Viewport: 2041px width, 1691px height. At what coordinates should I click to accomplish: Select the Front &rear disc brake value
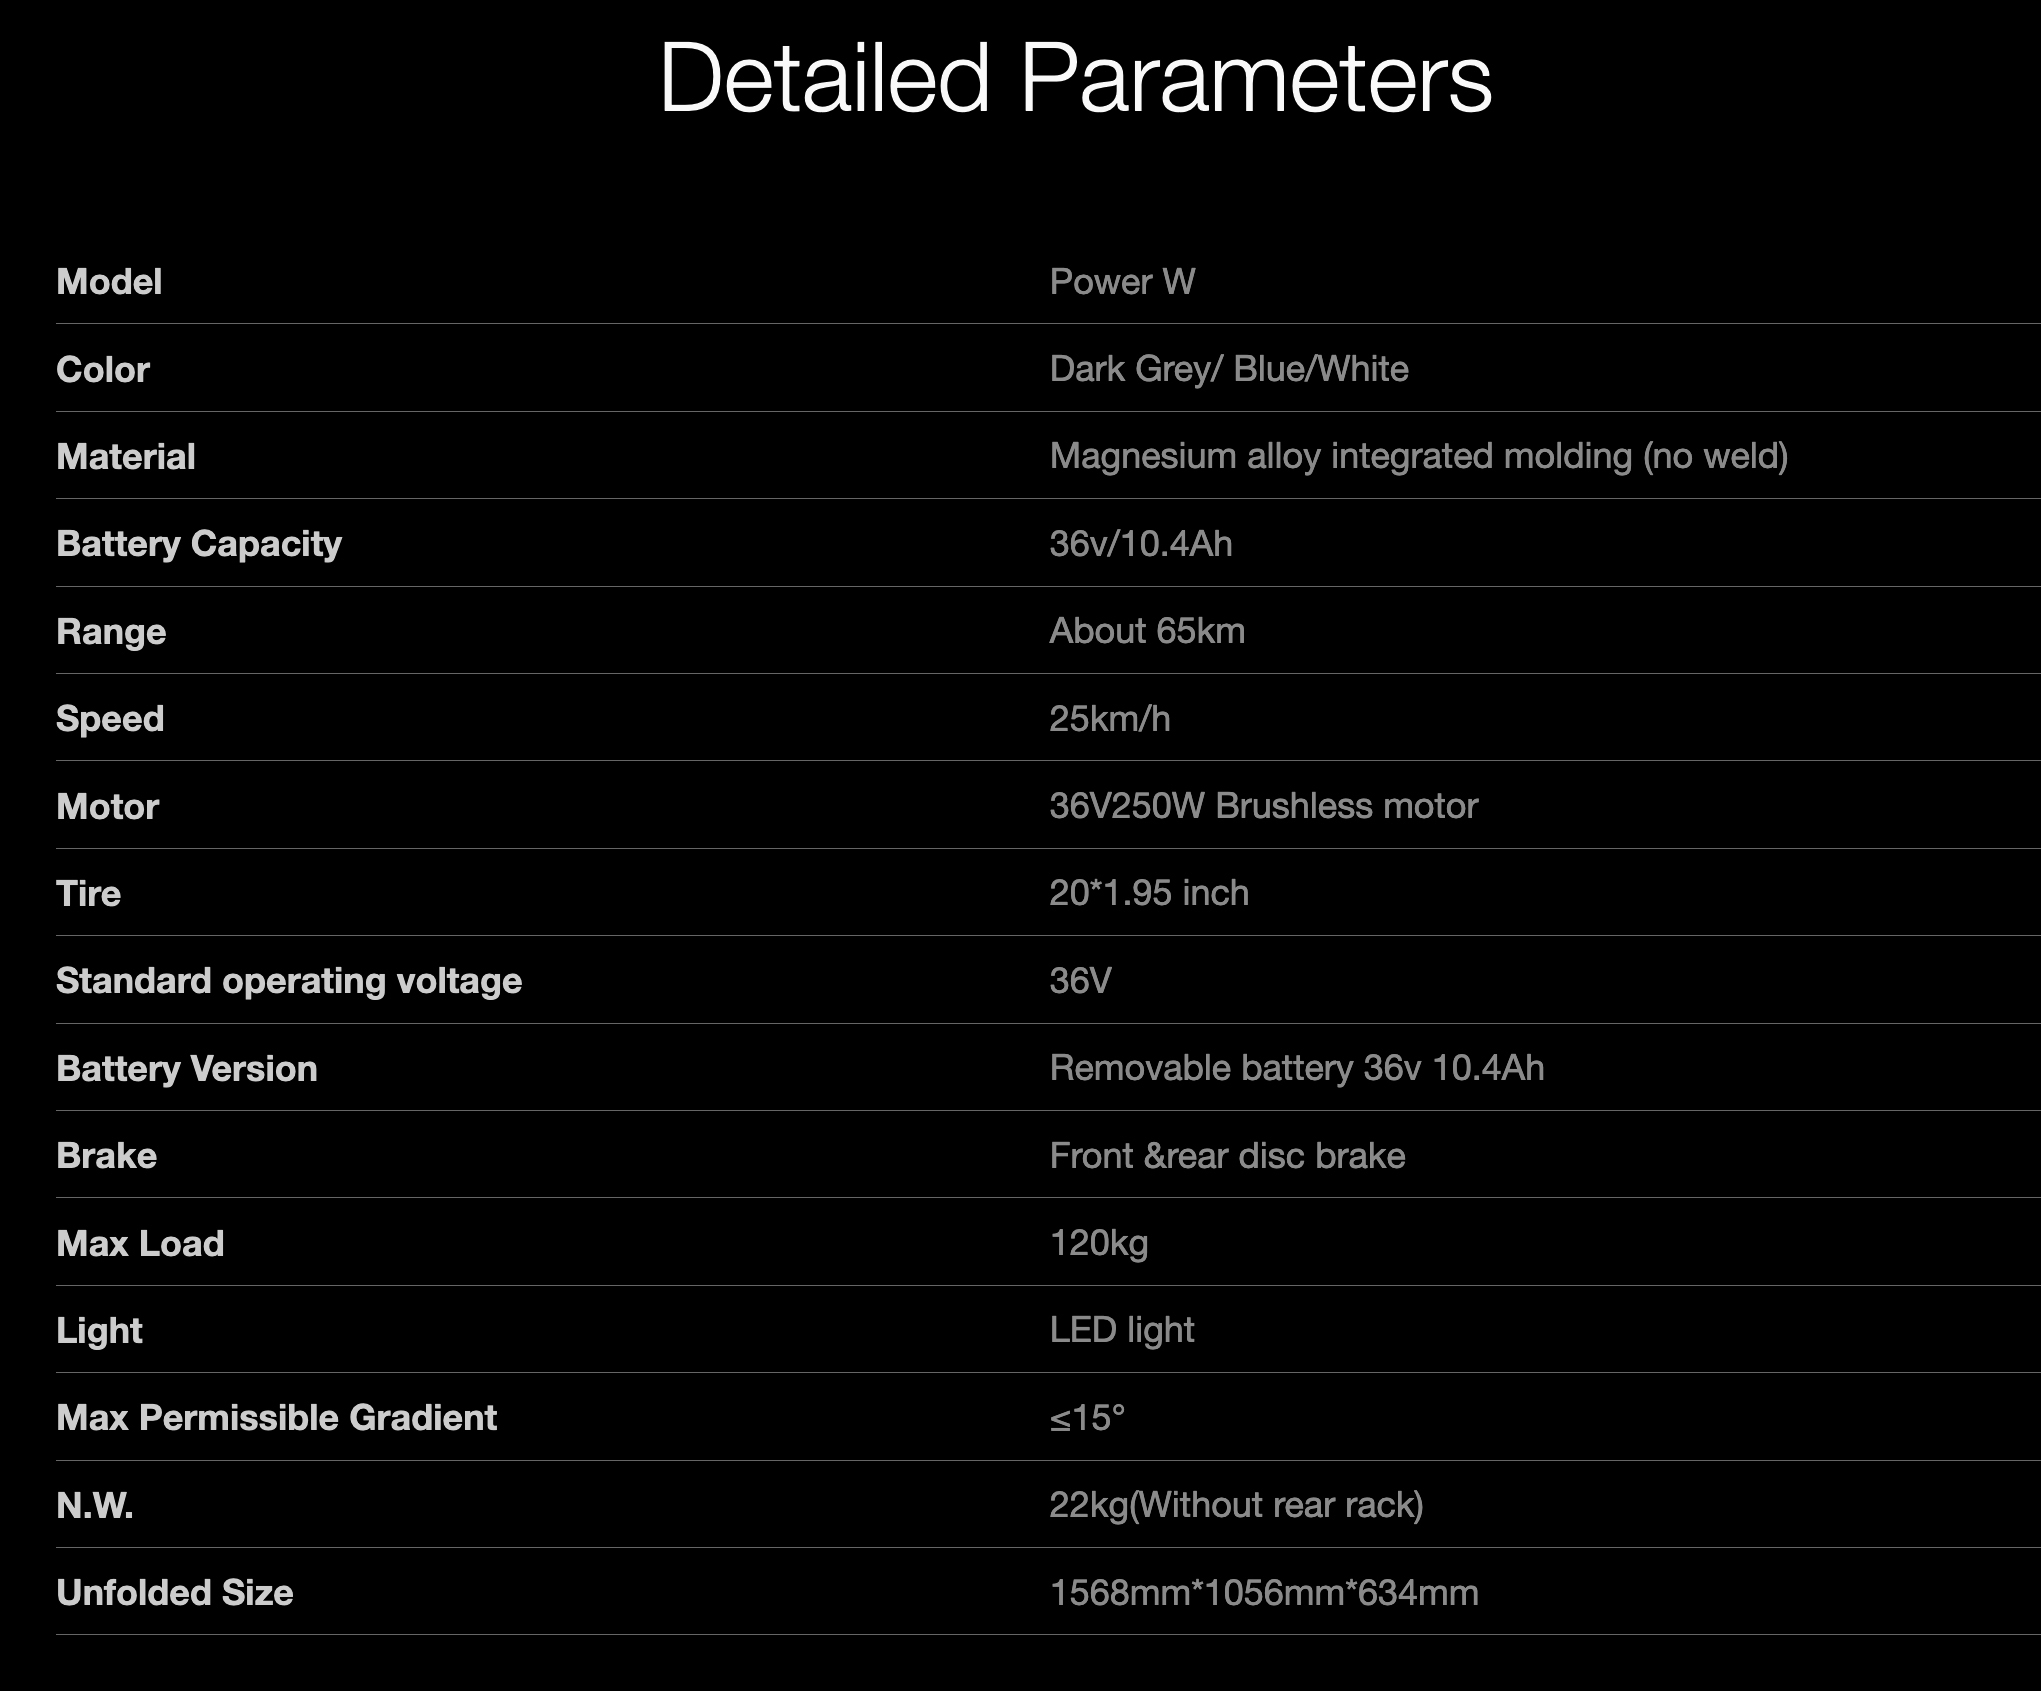1227,1156
